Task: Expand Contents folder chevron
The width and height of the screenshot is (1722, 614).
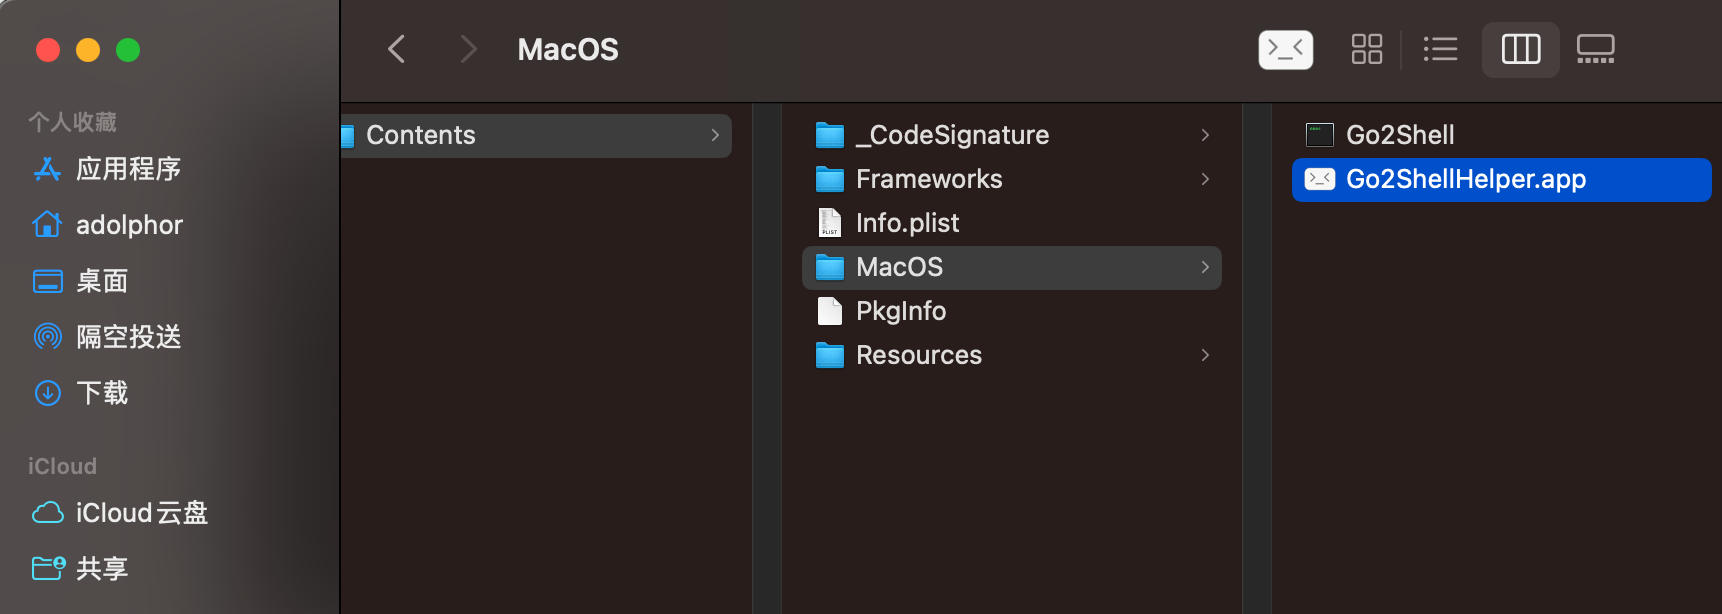Action: pyautogui.click(x=715, y=135)
